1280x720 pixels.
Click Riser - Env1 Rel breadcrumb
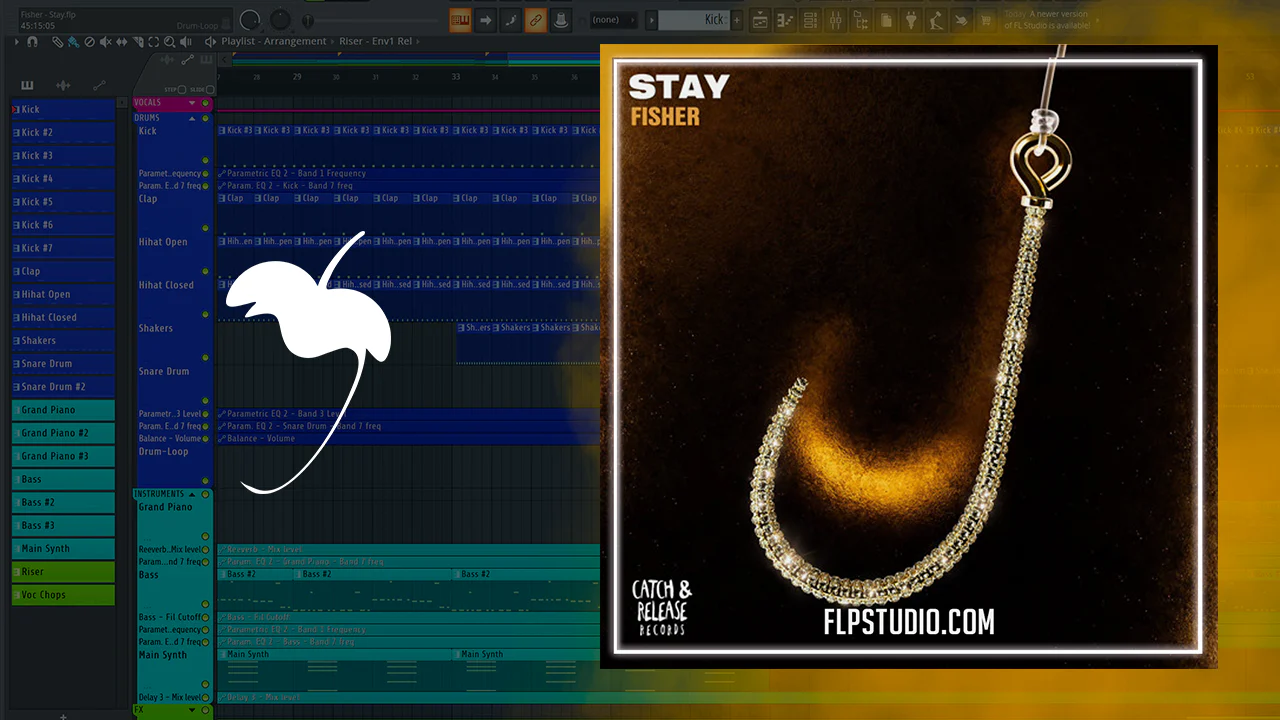[x=373, y=42]
